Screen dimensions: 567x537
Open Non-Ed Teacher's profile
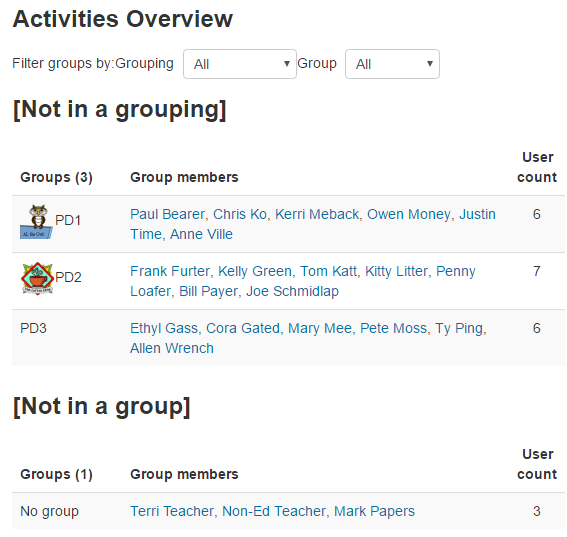pyautogui.click(x=274, y=511)
